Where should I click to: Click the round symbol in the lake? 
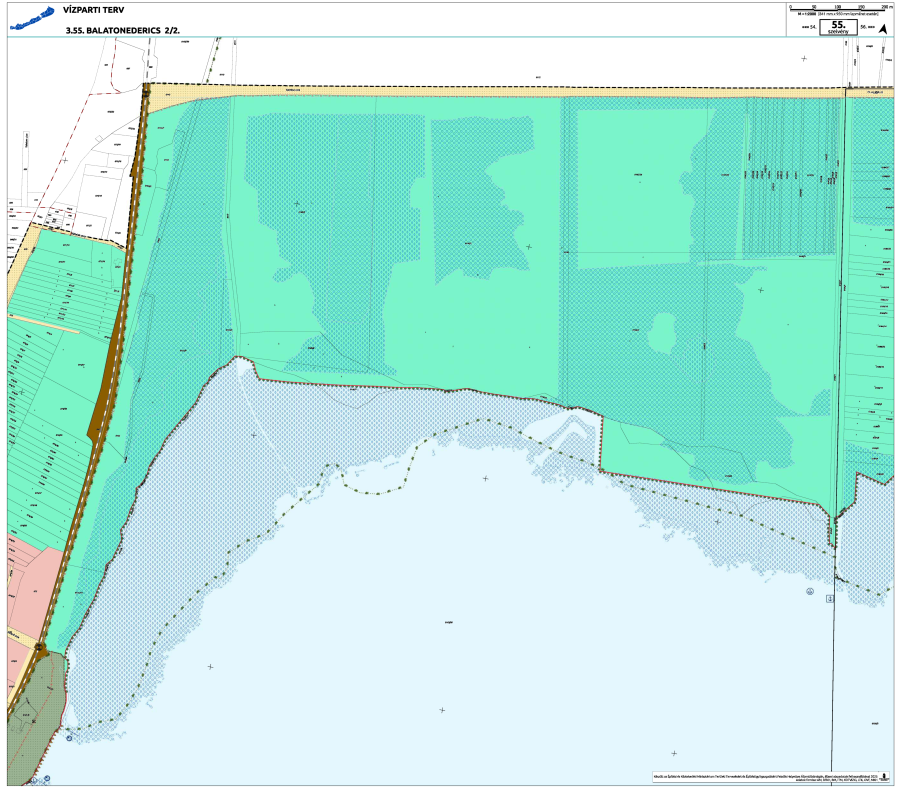point(809,591)
